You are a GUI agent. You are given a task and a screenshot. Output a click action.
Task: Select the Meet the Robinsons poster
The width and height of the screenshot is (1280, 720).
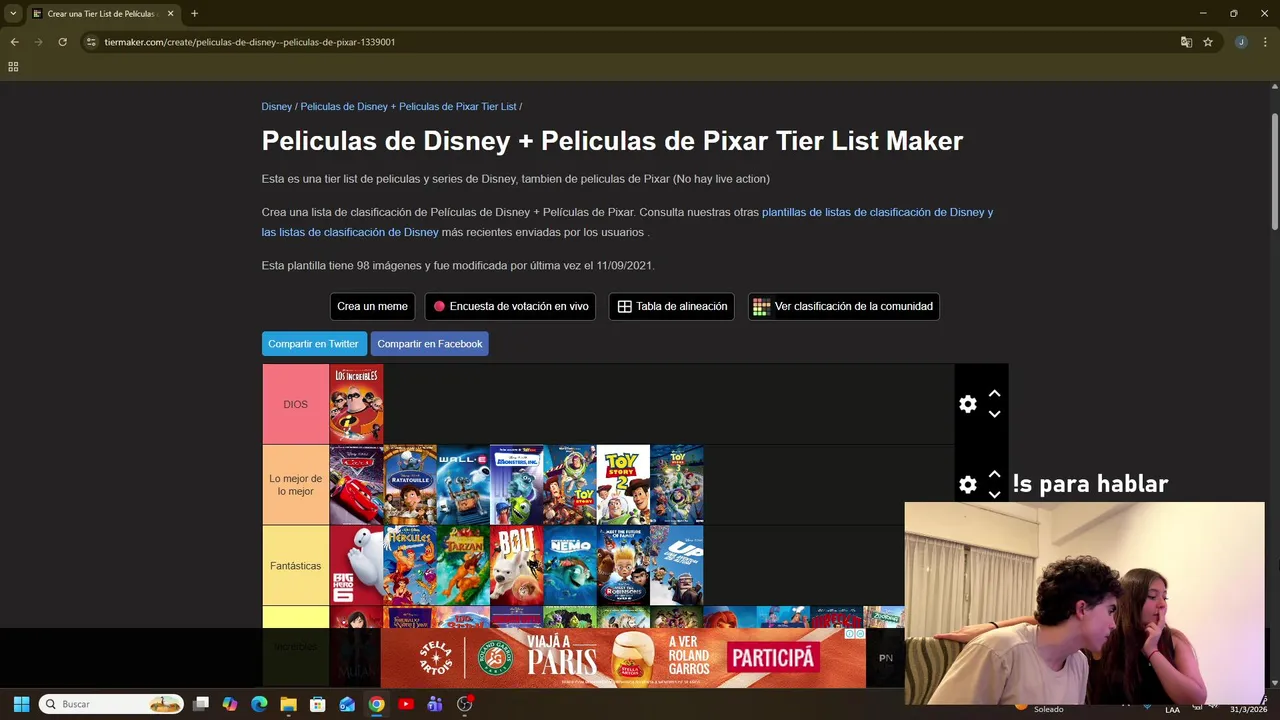click(623, 565)
